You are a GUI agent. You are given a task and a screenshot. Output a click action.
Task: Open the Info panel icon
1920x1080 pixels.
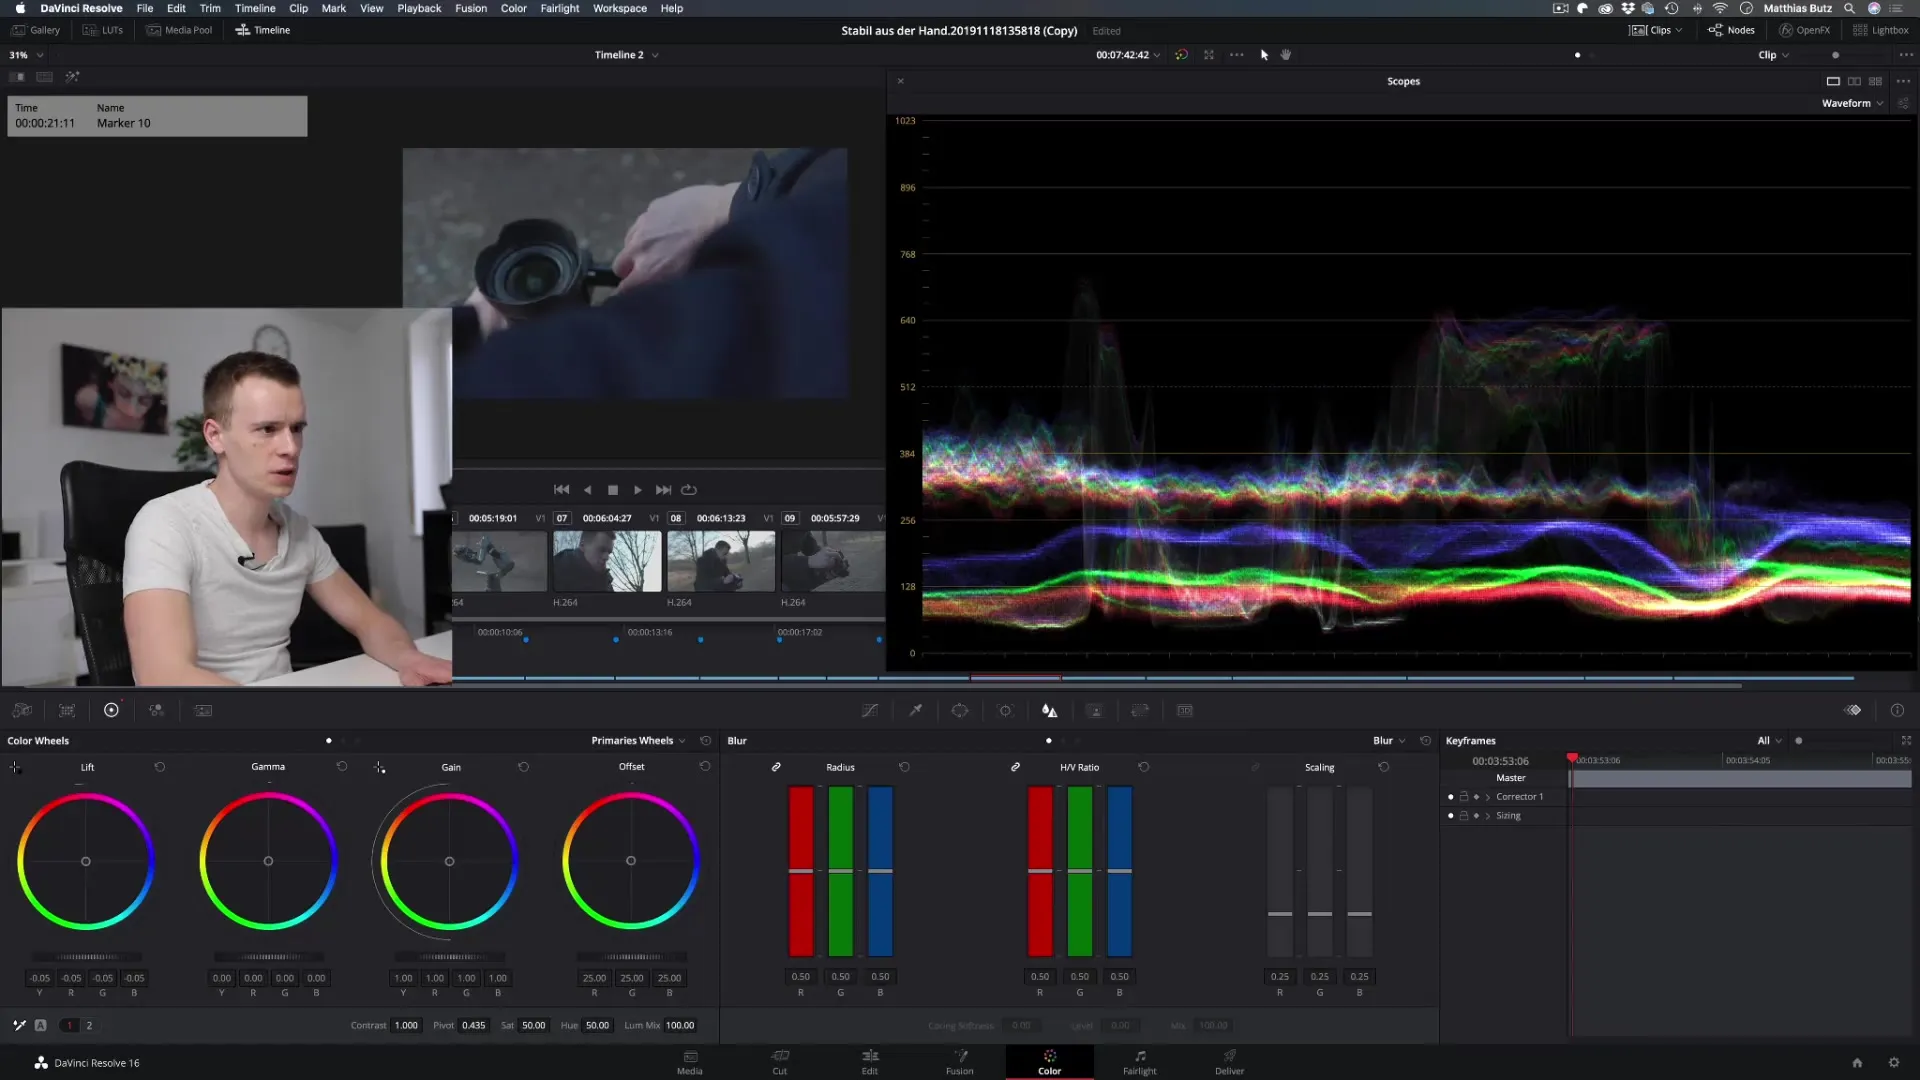tap(1897, 710)
